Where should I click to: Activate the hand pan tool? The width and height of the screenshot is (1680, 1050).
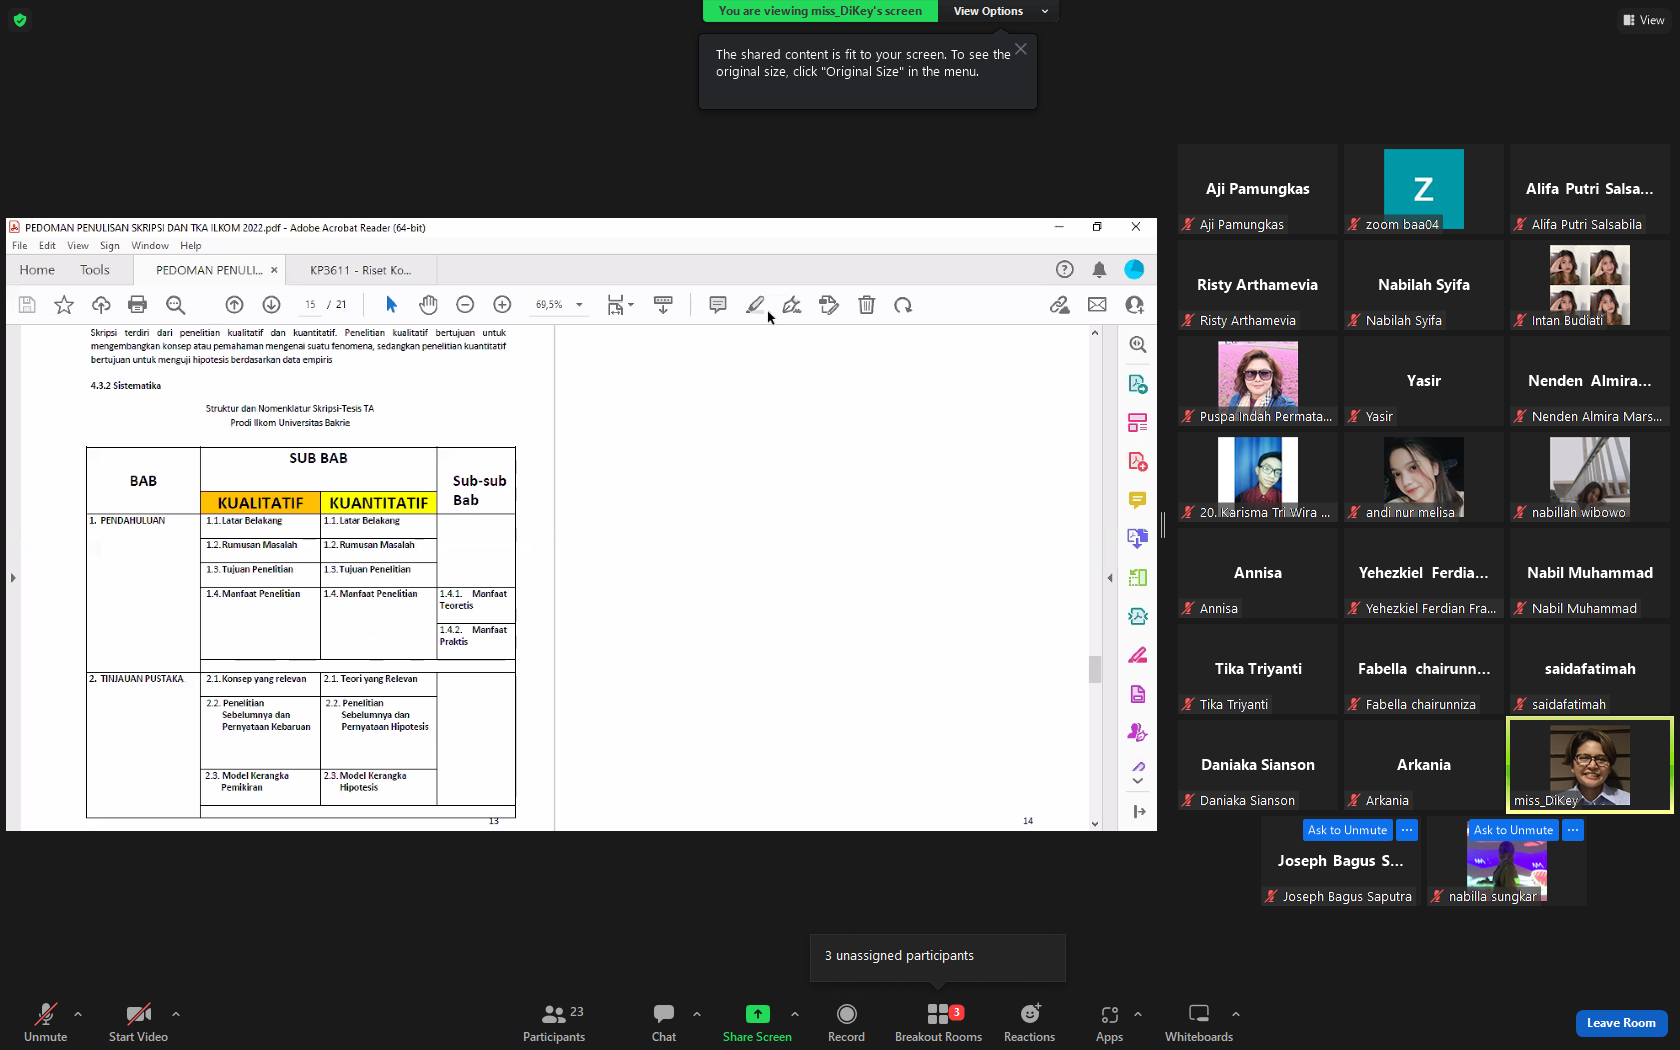pyautogui.click(x=428, y=305)
